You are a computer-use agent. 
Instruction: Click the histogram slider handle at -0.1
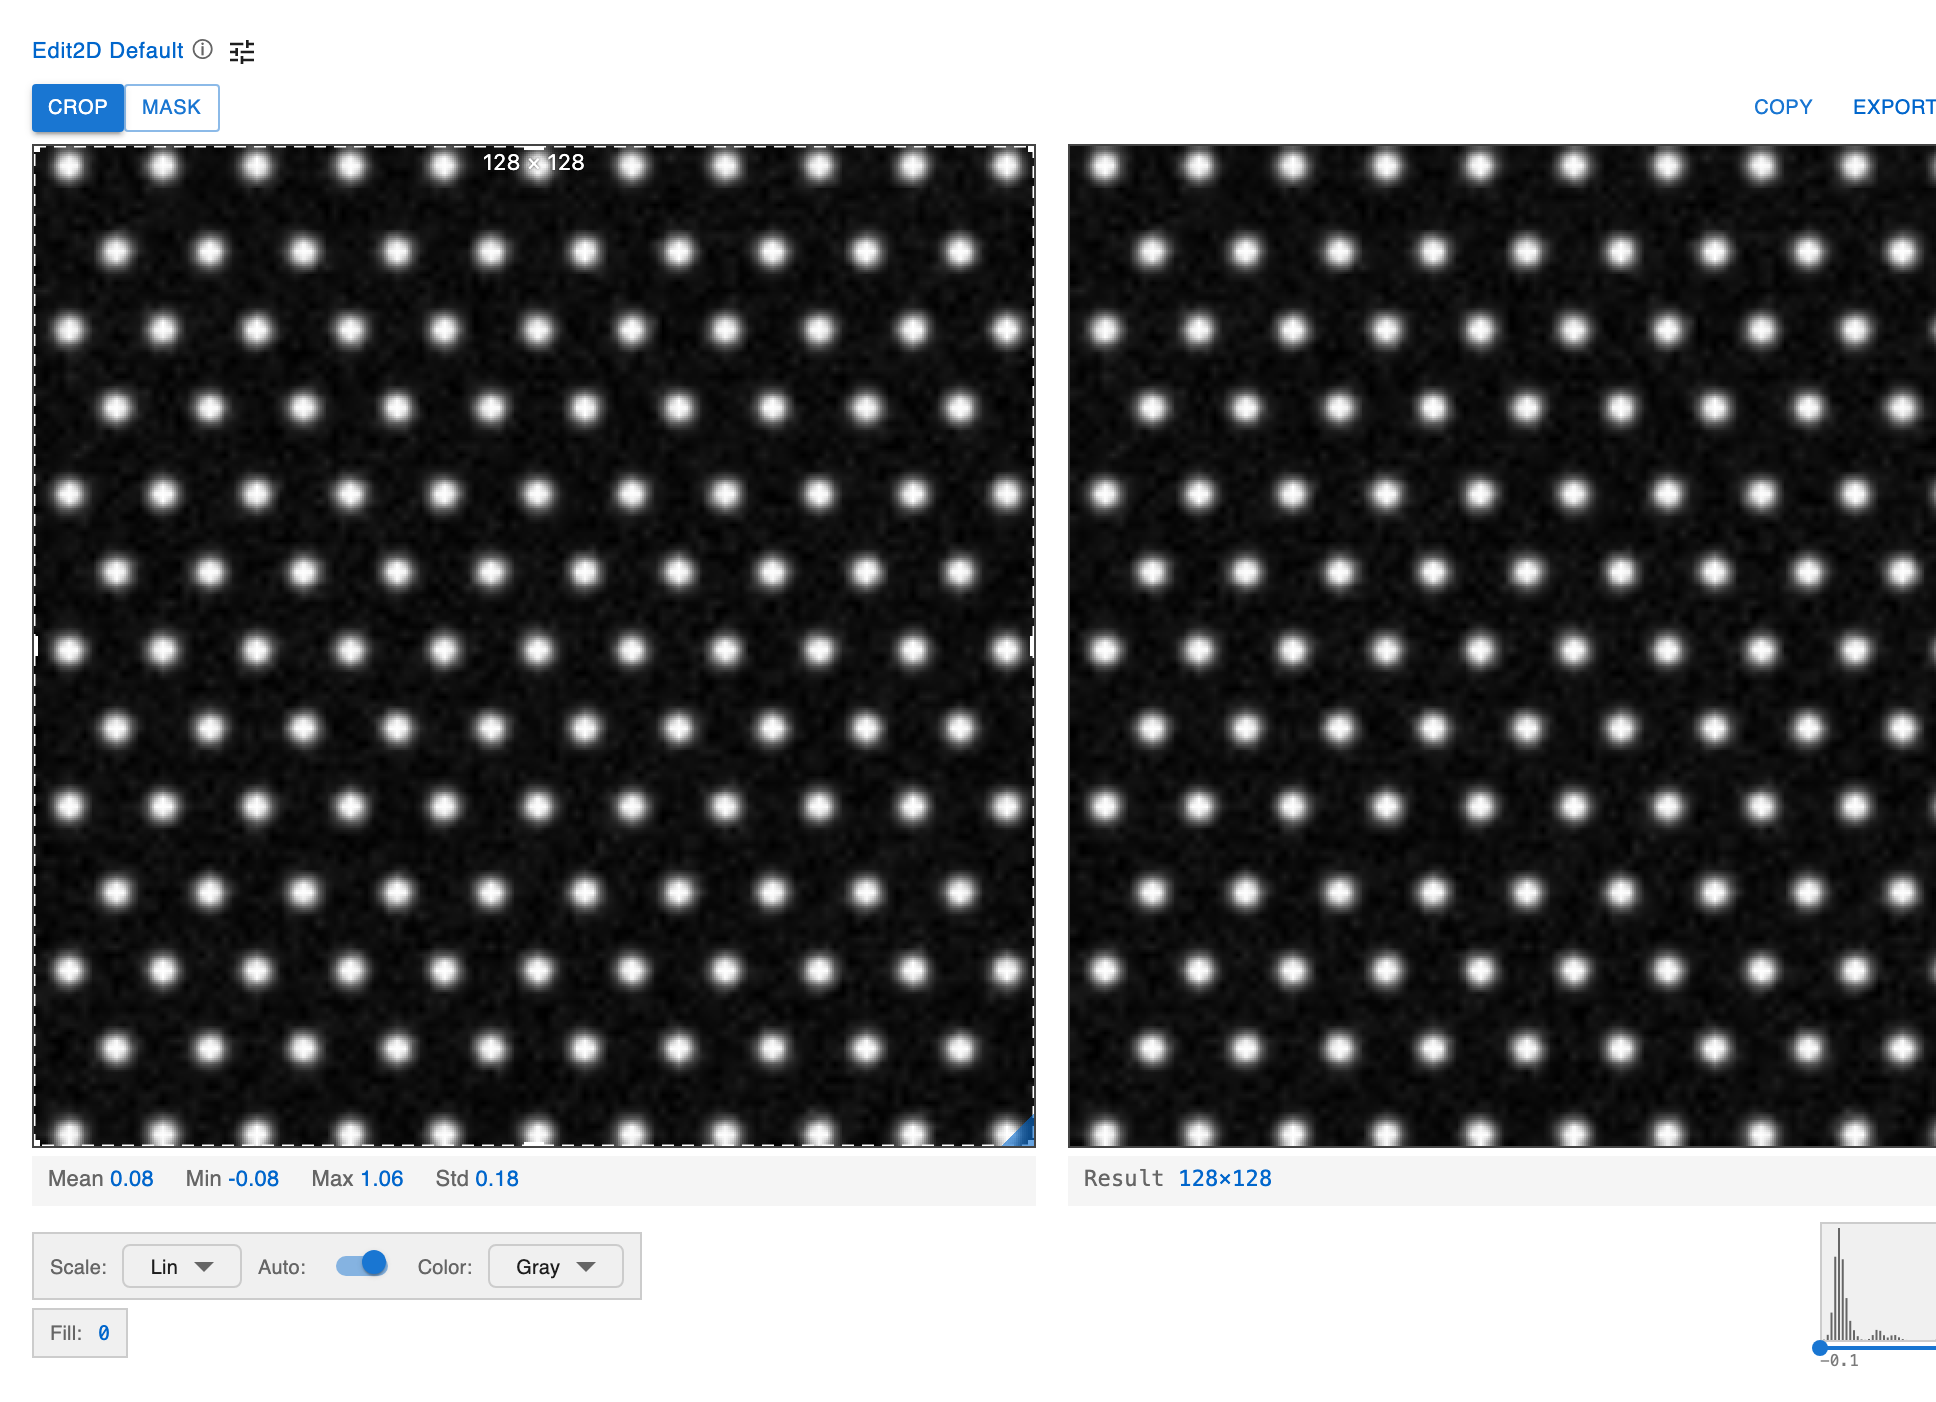coord(1819,1347)
